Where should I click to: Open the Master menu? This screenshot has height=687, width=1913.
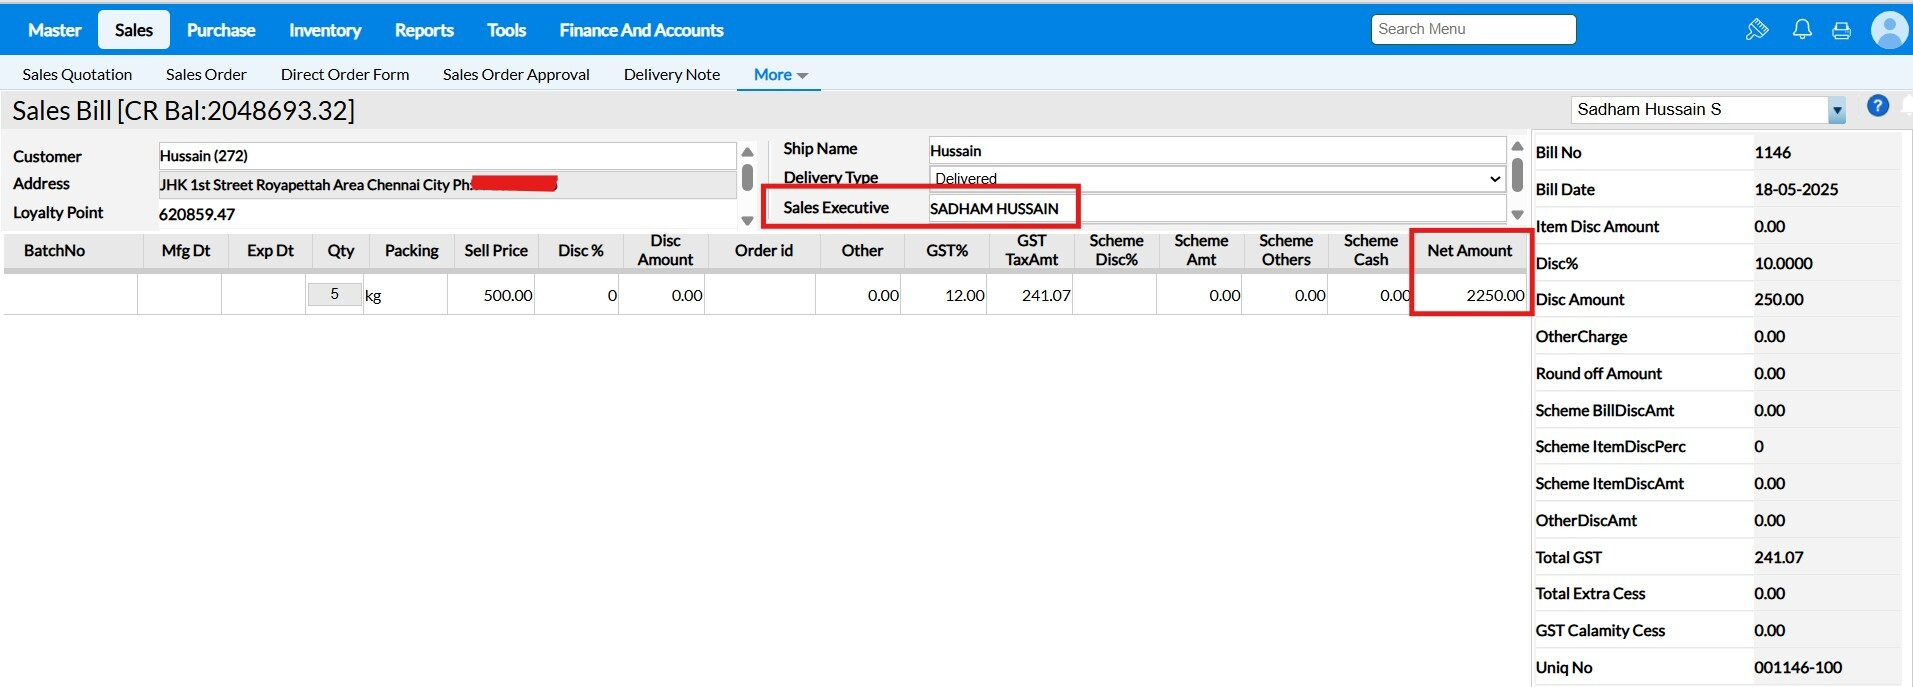tap(54, 30)
